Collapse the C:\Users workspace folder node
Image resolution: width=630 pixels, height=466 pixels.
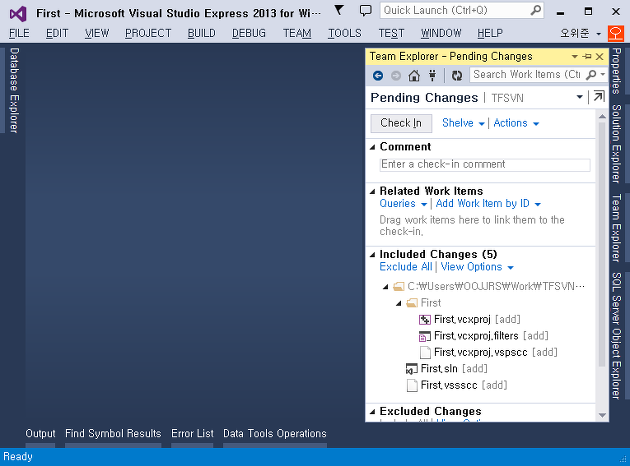386,287
